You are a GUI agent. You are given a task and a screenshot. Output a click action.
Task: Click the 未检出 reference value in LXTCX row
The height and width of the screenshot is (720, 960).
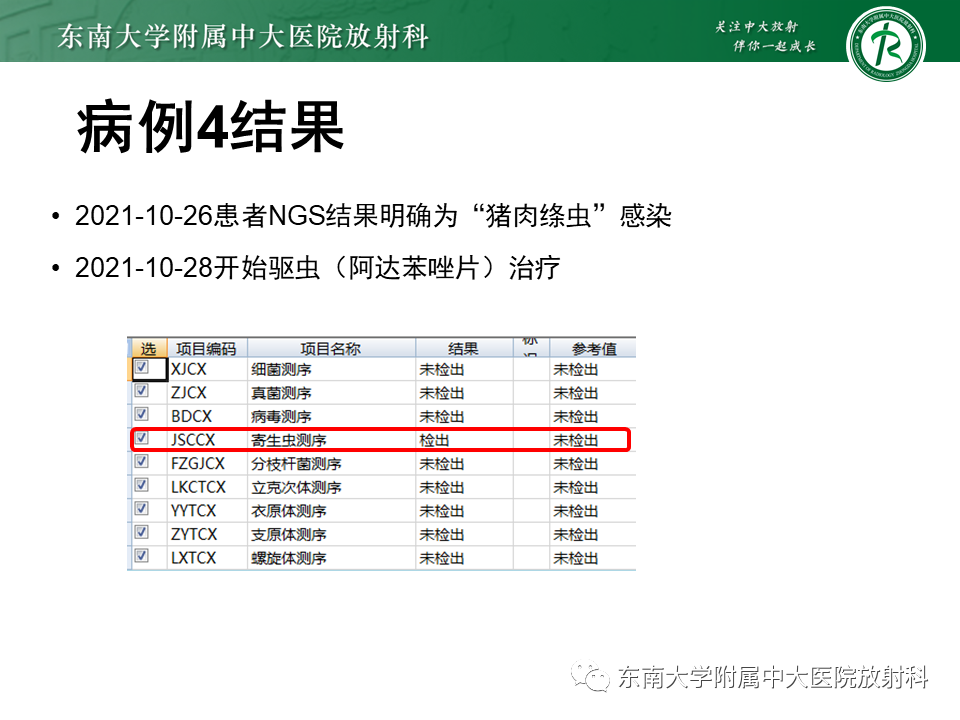[576, 558]
